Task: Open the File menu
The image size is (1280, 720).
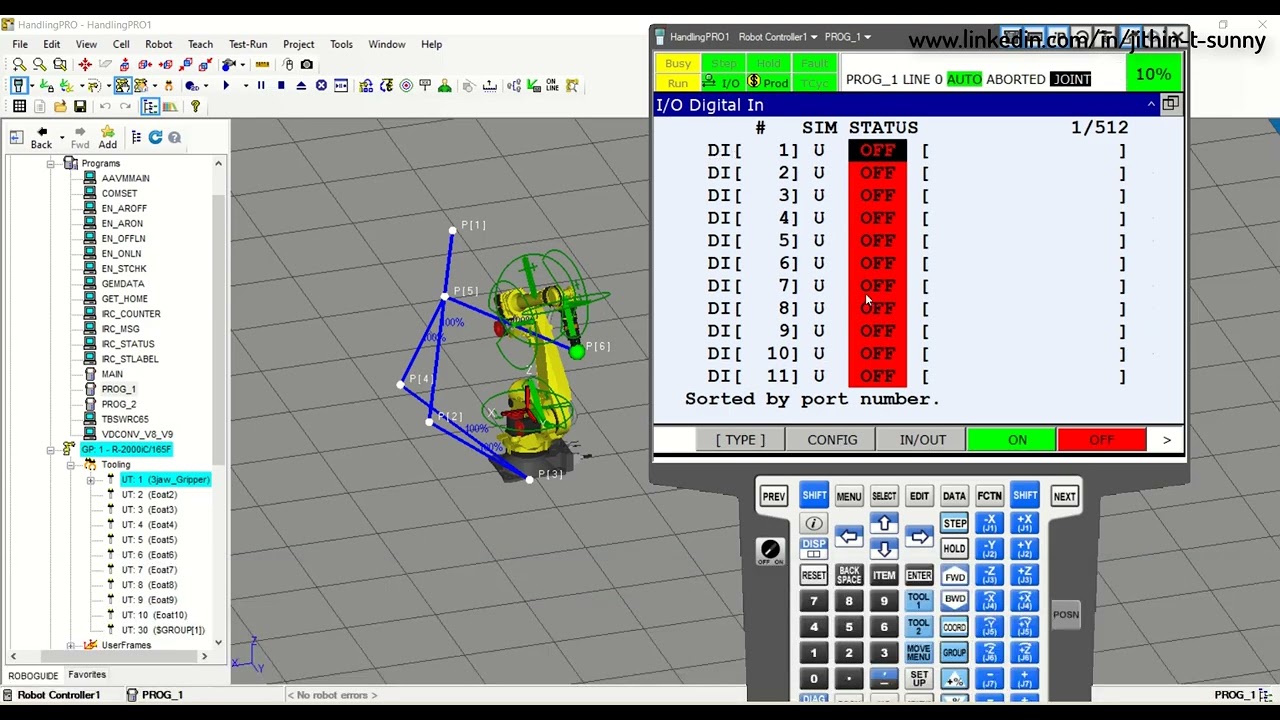Action: click(x=20, y=44)
